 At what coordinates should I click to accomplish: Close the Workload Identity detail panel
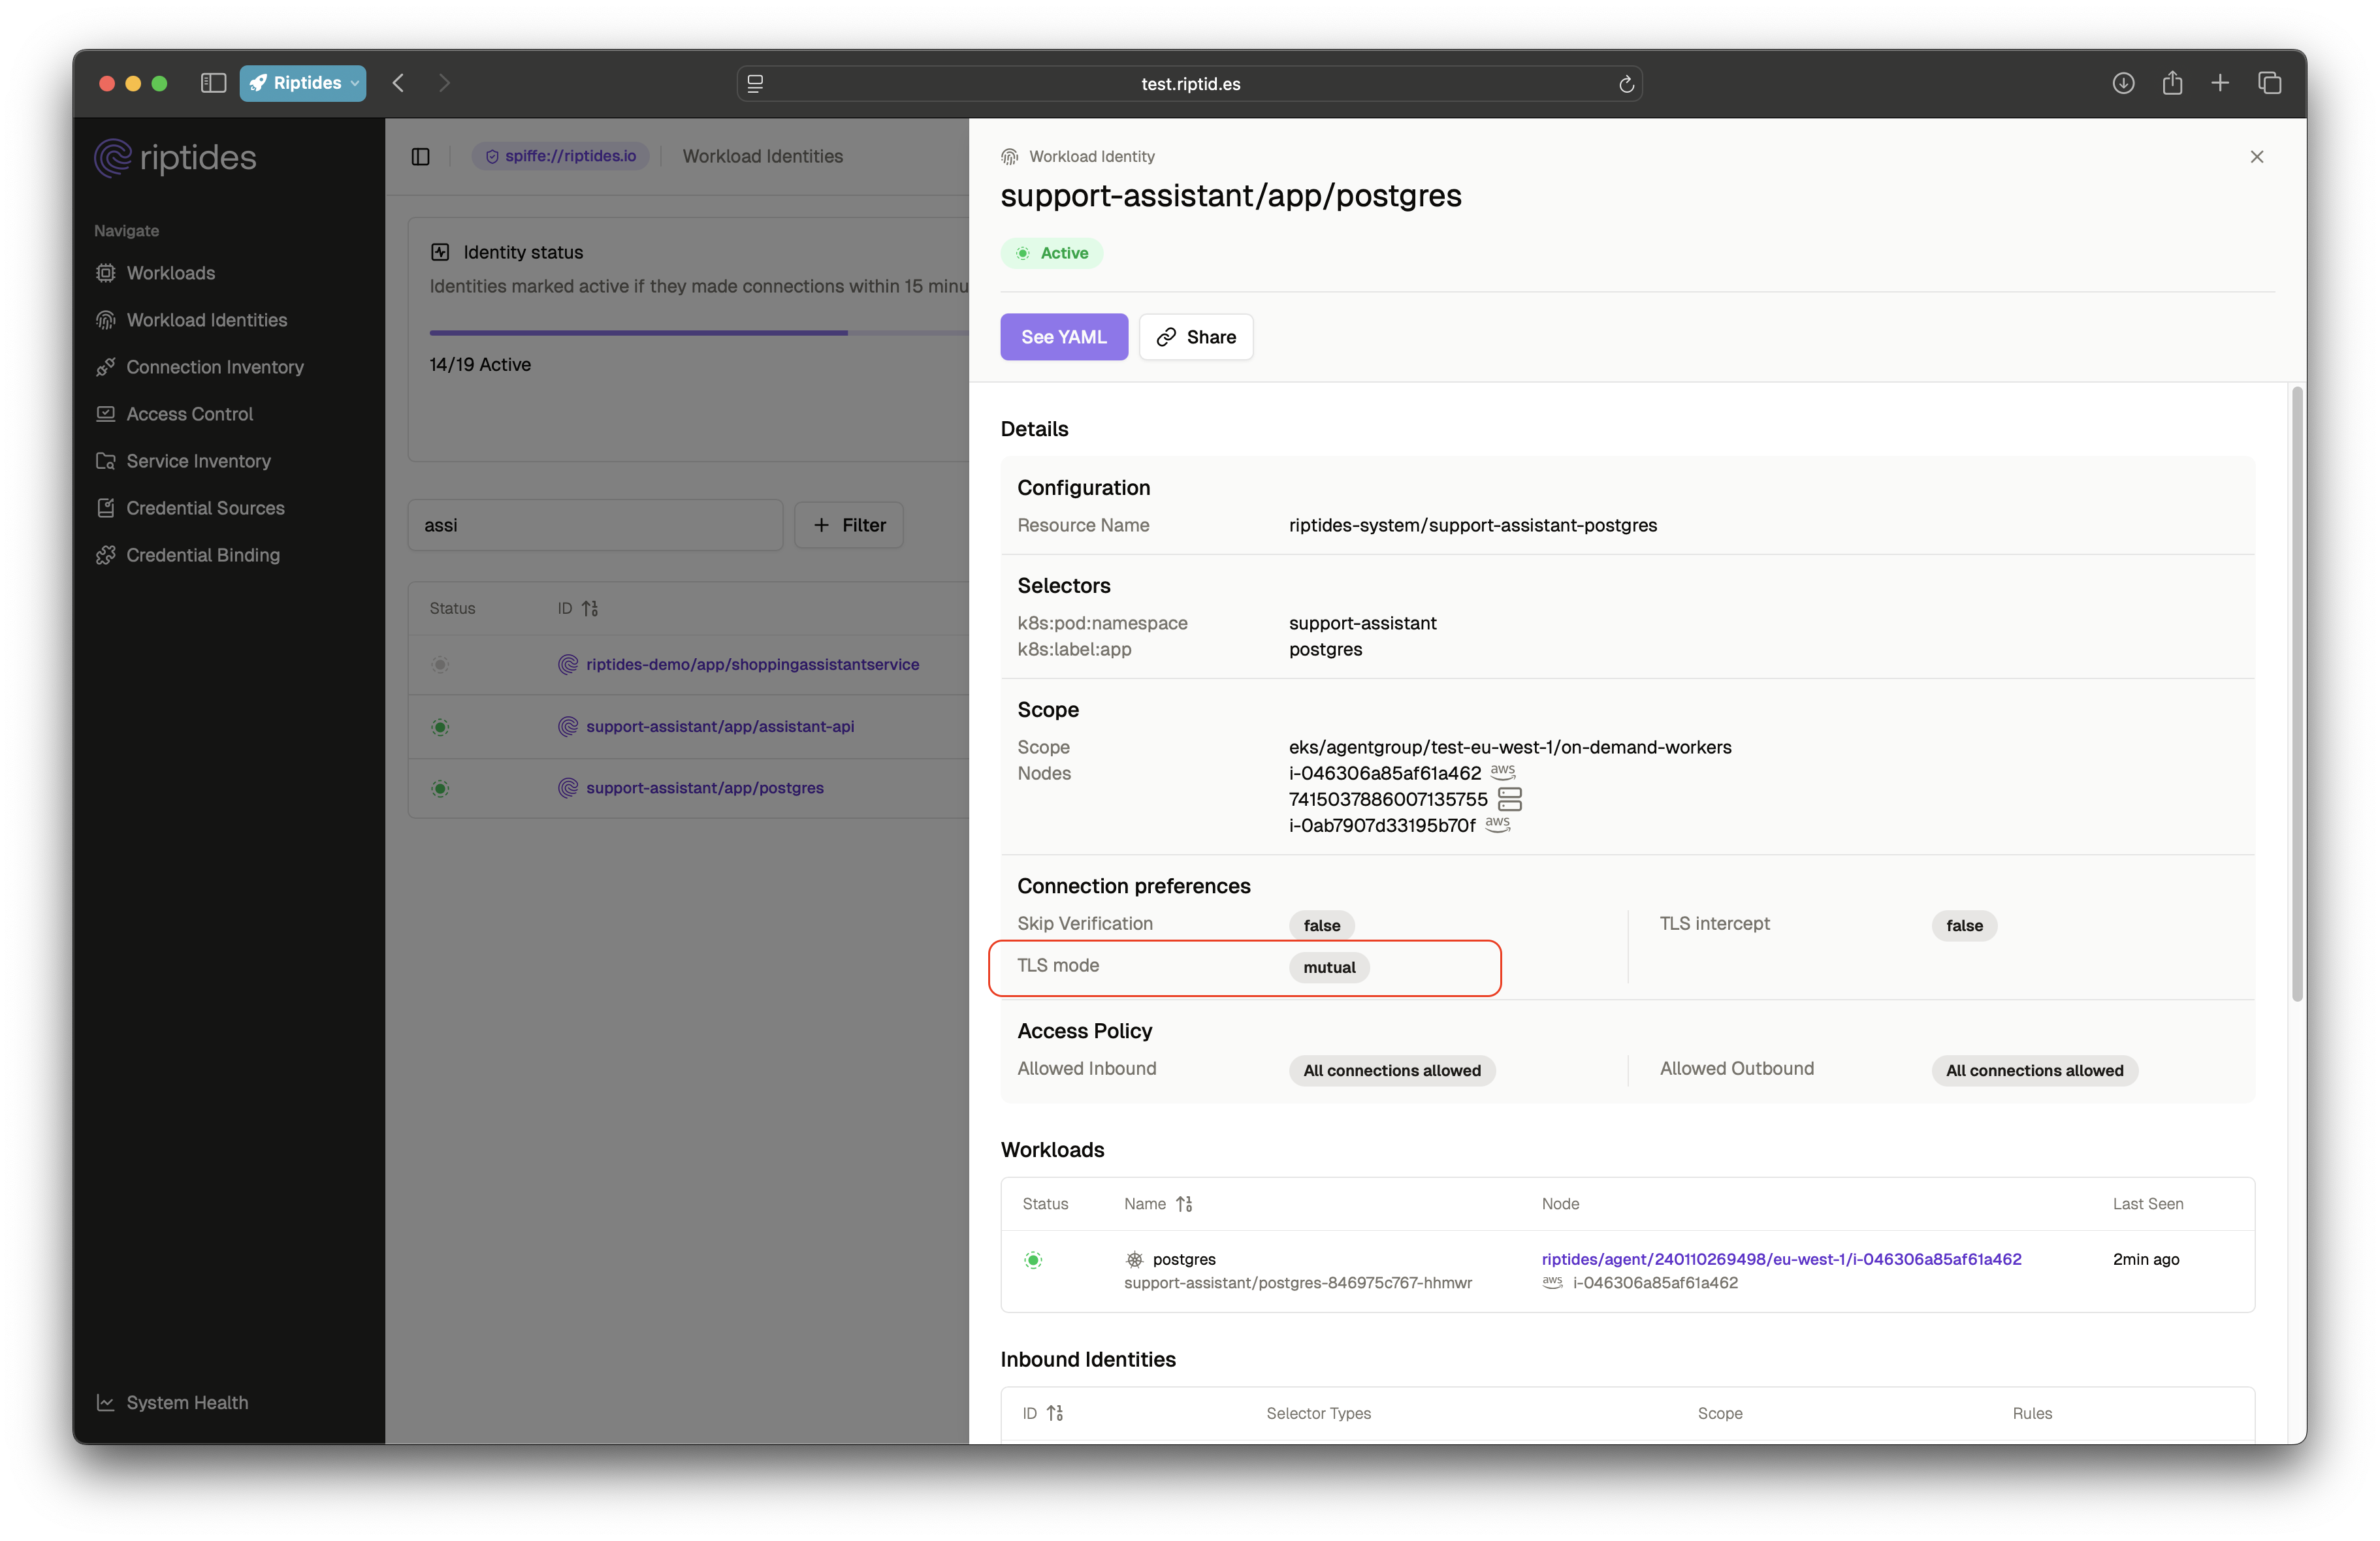click(x=2256, y=157)
